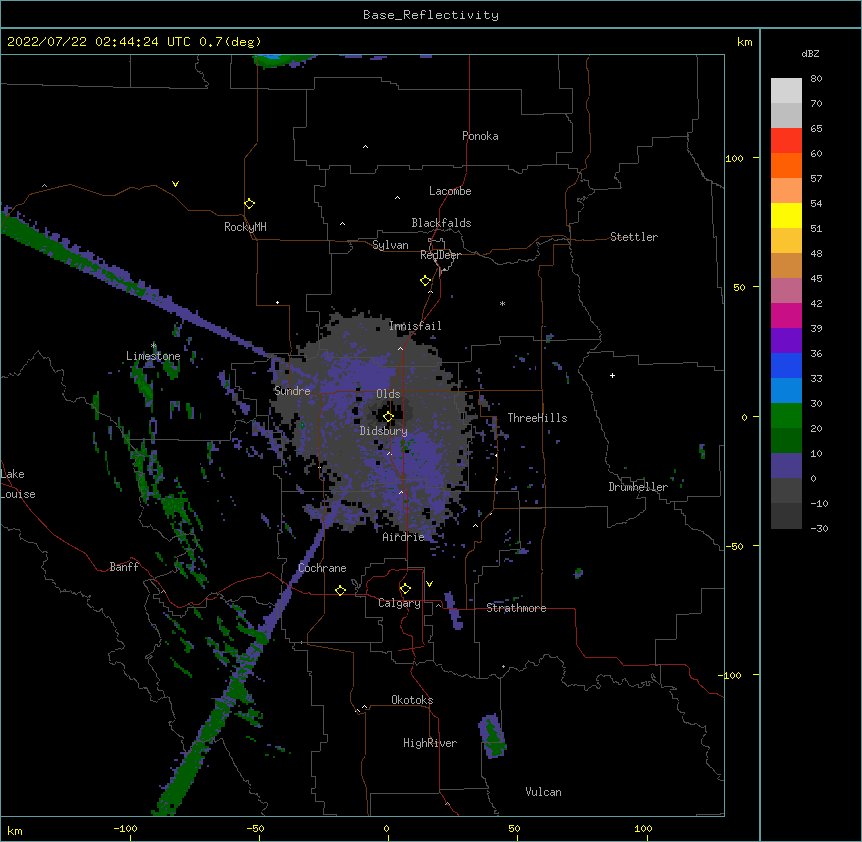Image resolution: width=862 pixels, height=842 pixels.
Task: Pick the green 20-30 dBZ legend swatch
Action: (786, 416)
